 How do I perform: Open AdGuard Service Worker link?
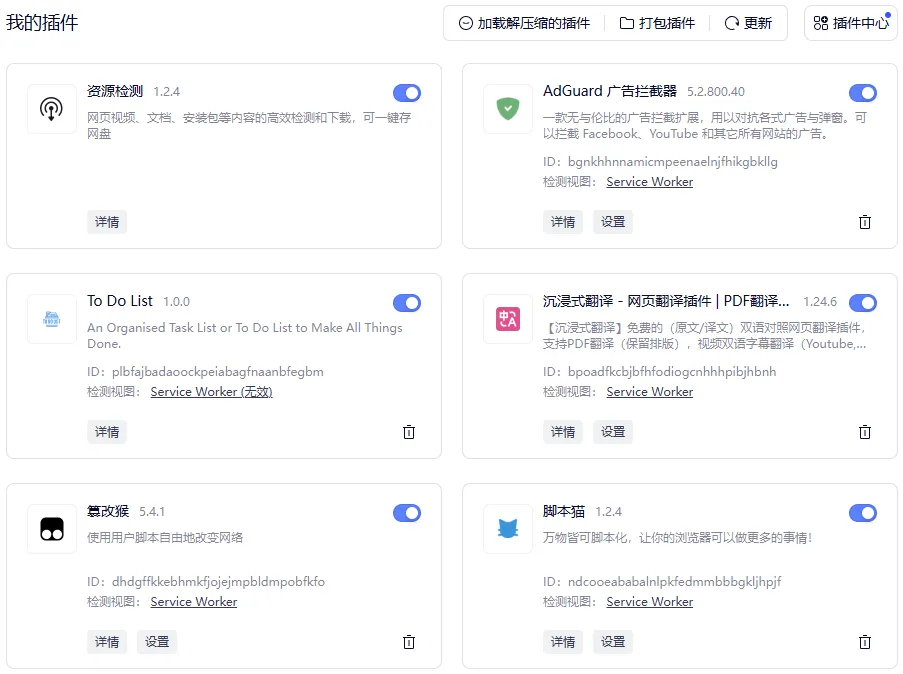click(650, 182)
